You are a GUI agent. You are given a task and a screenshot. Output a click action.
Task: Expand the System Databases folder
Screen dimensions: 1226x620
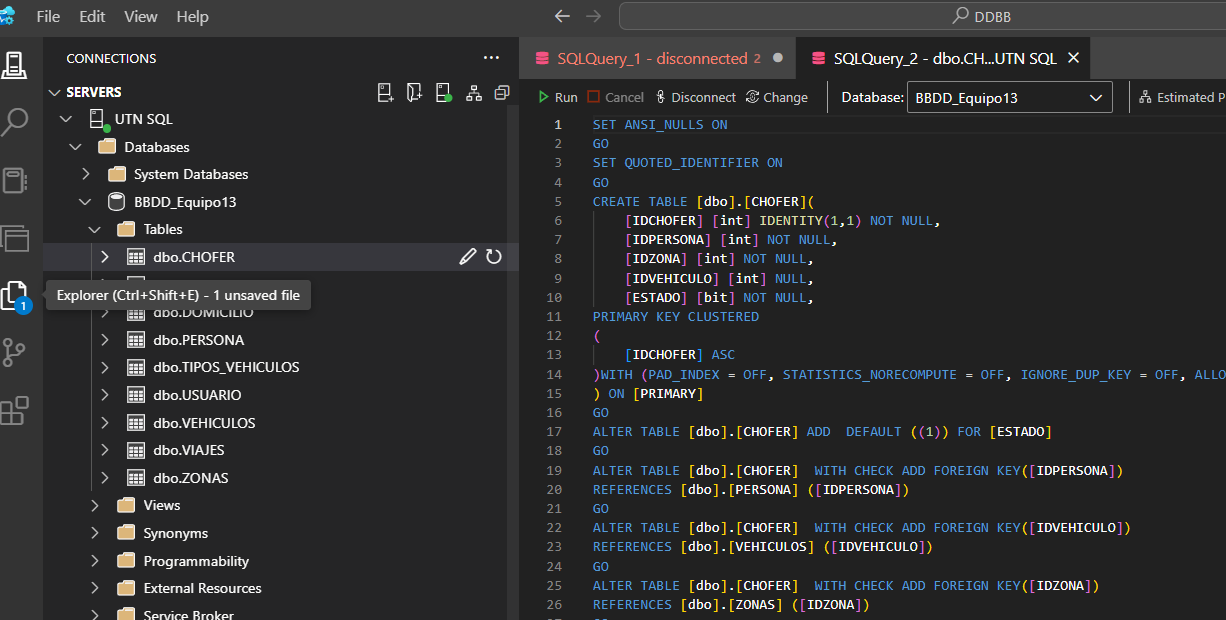(x=86, y=174)
